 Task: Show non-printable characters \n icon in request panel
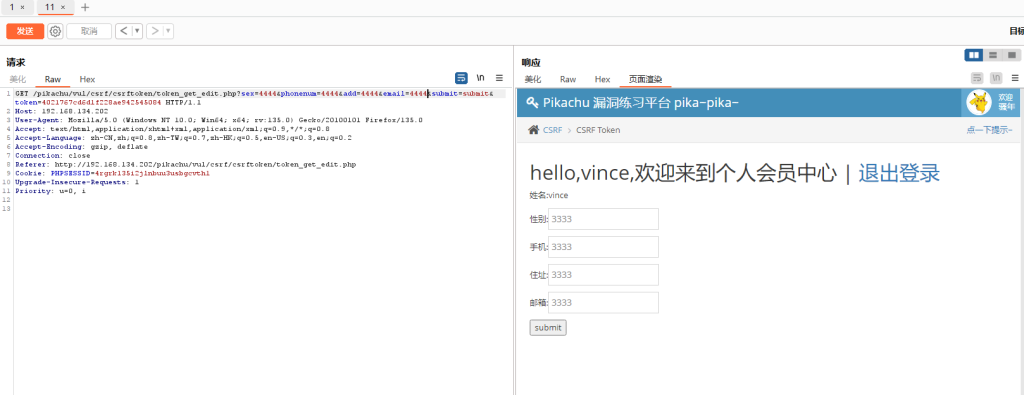481,78
